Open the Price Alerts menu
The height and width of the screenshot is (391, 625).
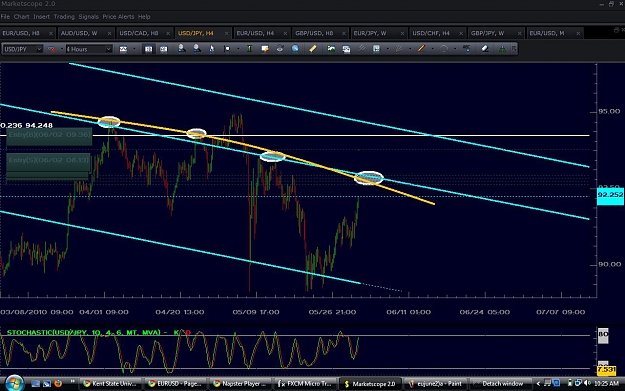(118, 17)
